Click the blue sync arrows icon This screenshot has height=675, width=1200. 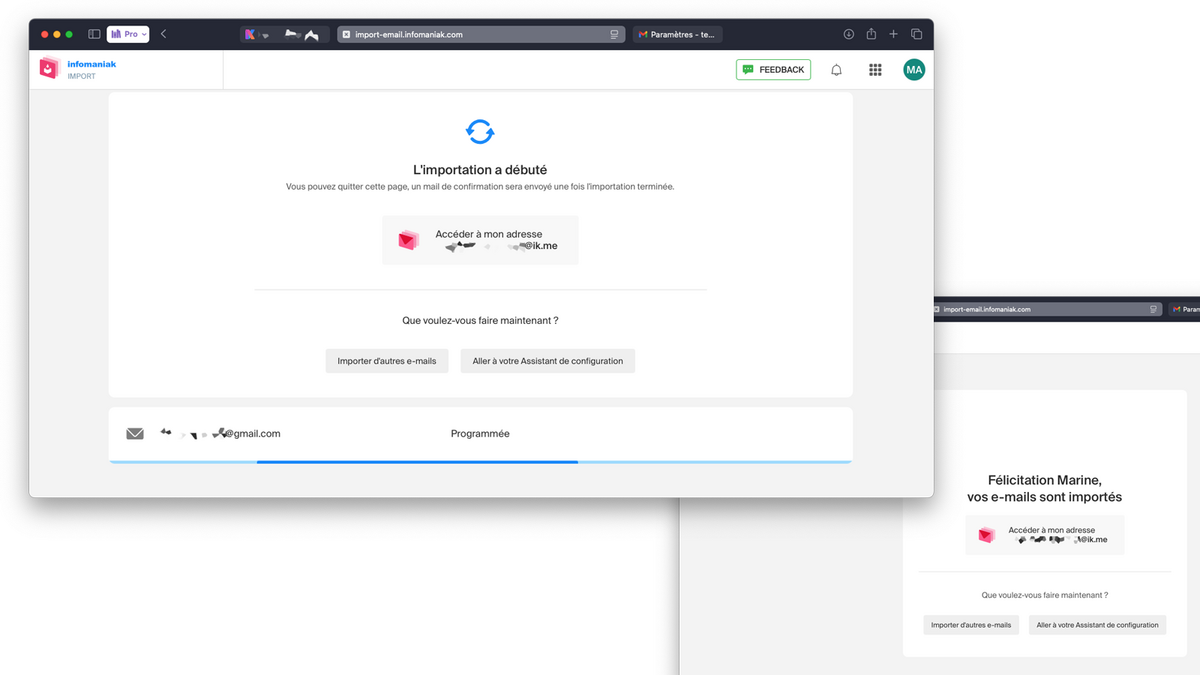[480, 131]
